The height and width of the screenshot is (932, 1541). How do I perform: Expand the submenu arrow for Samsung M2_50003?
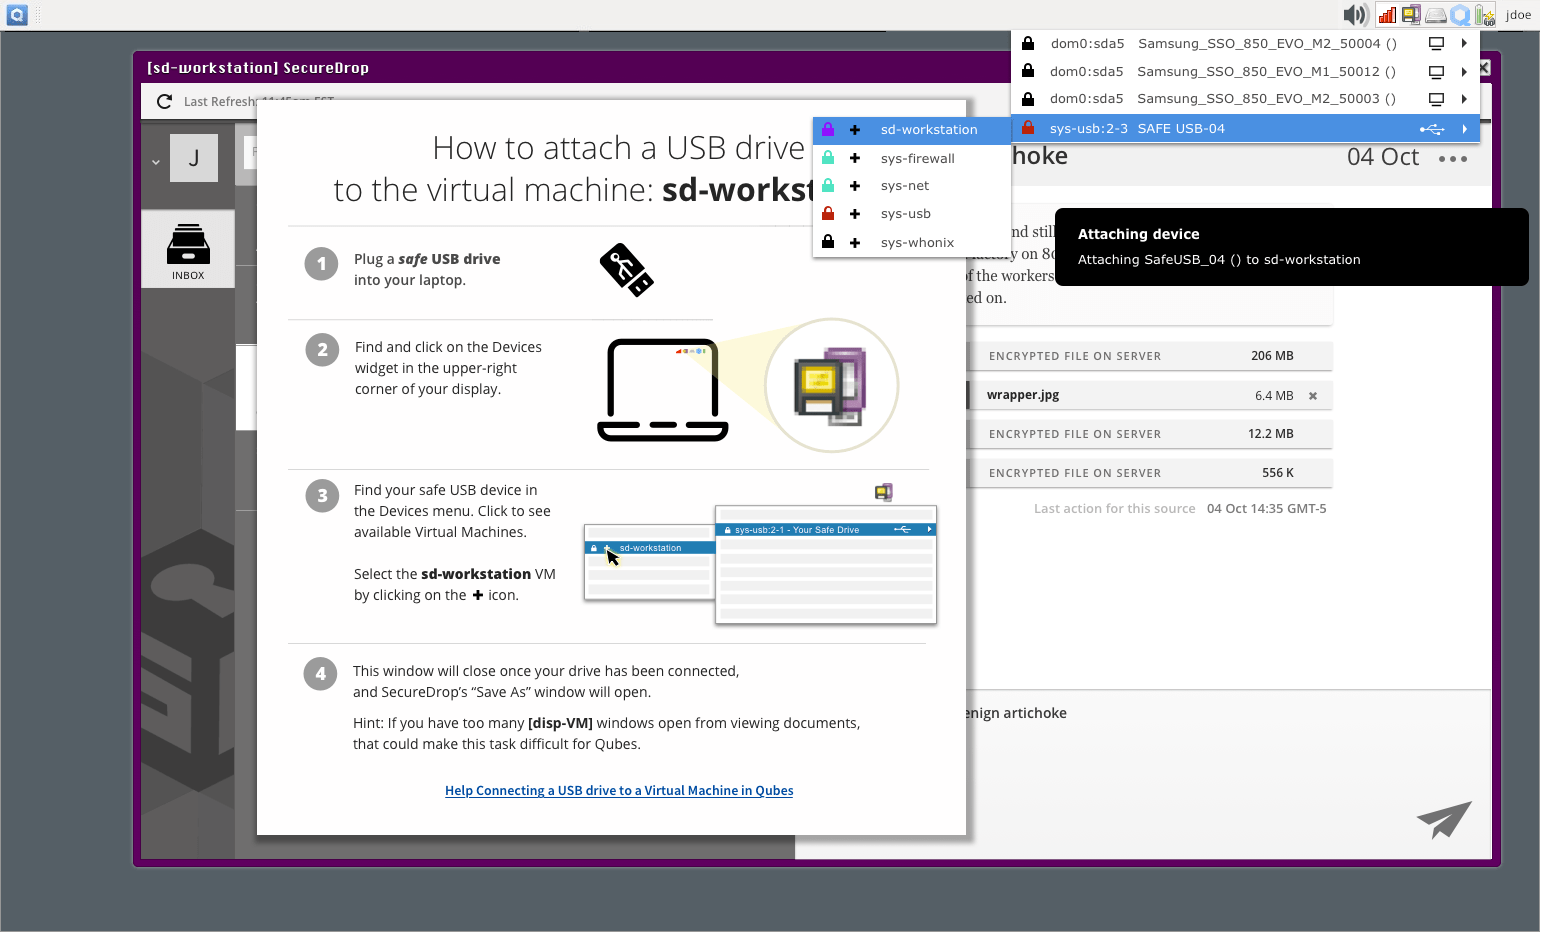tap(1464, 99)
